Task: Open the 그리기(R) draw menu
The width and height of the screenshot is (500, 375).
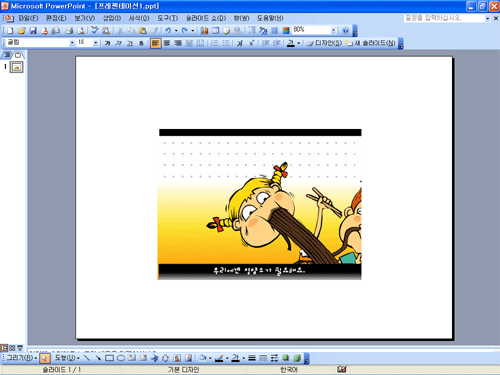Action: [21, 358]
